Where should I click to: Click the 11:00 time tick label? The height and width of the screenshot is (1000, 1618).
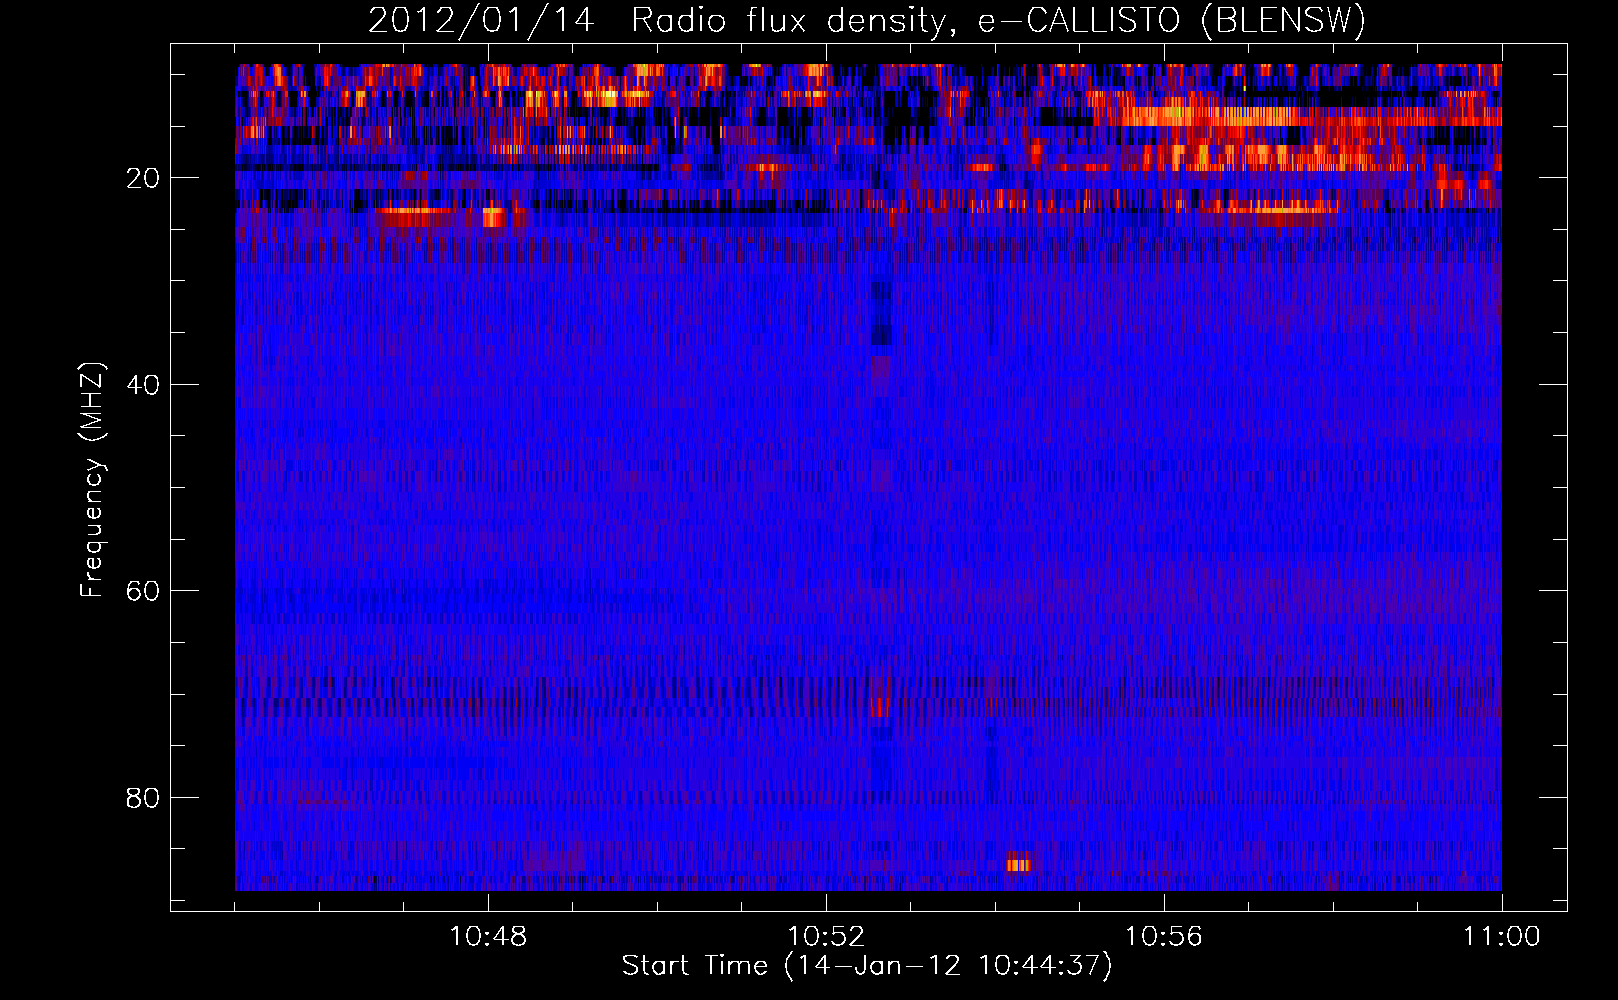click(x=1502, y=937)
